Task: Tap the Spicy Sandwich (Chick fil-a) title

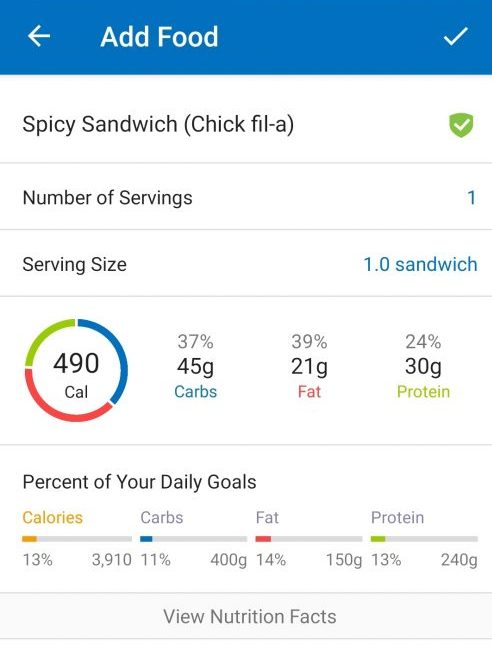Action: pyautogui.click(x=158, y=124)
